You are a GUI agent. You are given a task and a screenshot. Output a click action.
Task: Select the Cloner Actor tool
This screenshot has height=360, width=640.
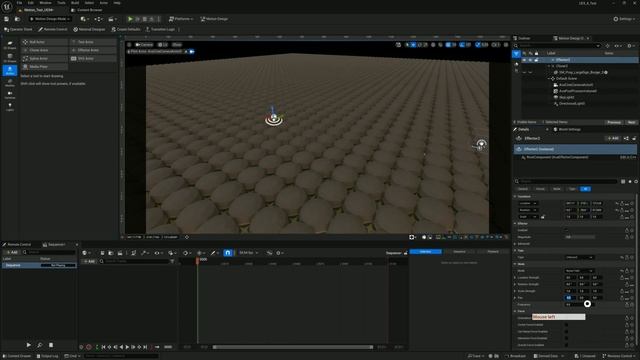44,50
